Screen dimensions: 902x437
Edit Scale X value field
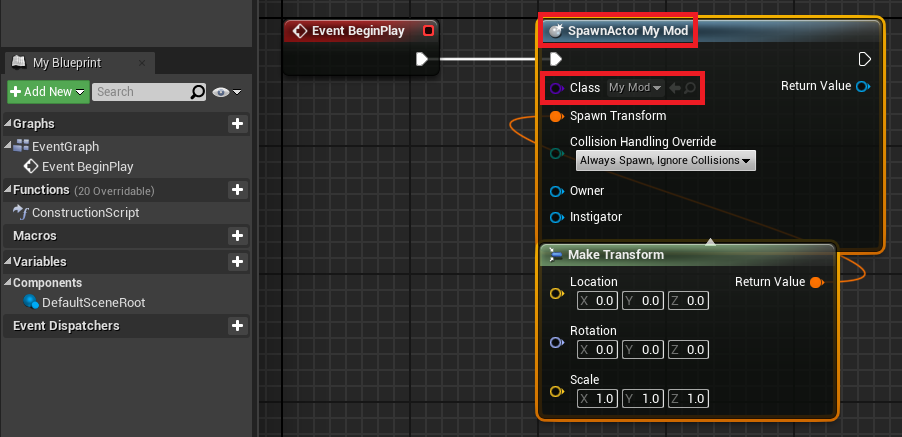coord(597,398)
